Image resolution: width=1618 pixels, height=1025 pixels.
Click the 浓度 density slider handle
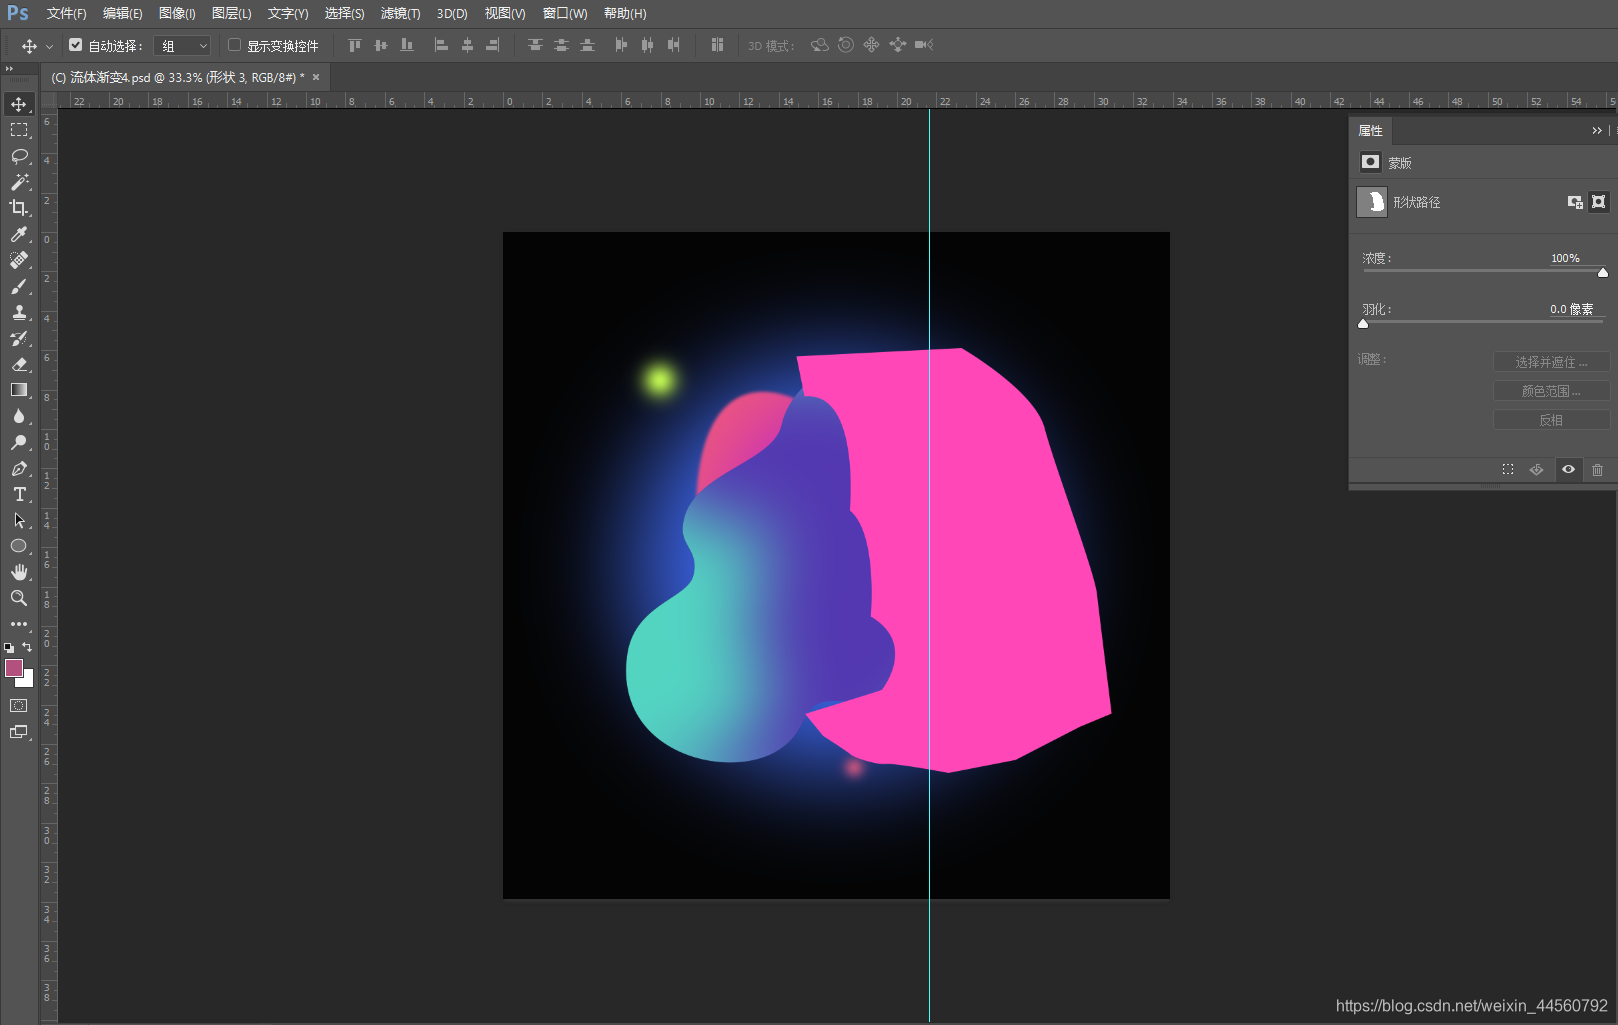tap(1603, 273)
